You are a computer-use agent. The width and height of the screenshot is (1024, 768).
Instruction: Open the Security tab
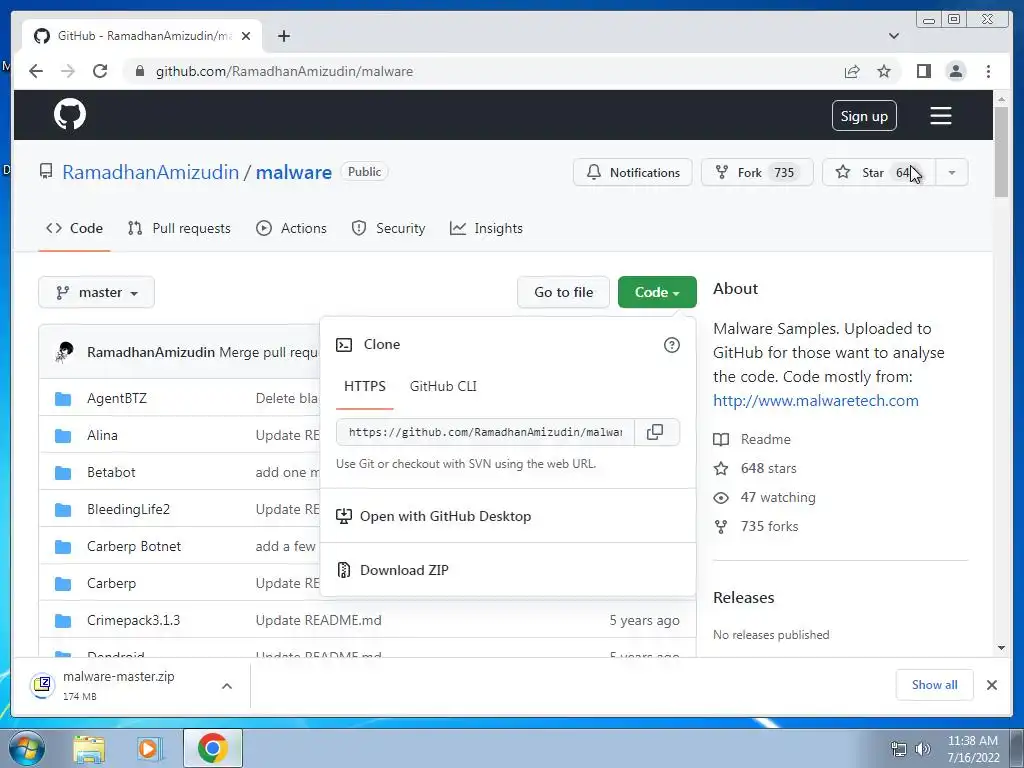pos(389,229)
